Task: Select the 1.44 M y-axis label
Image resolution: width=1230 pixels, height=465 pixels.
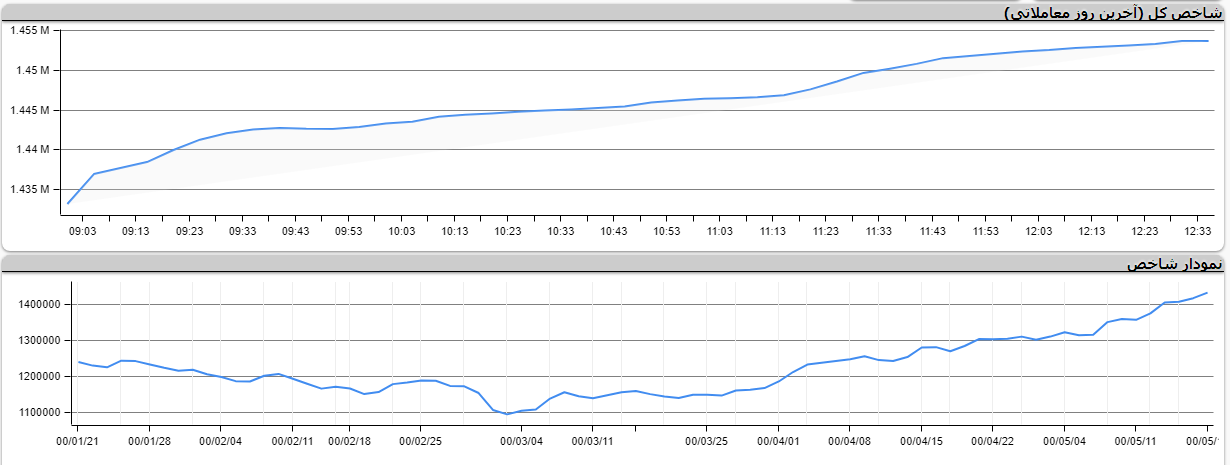Action: pyautogui.click(x=33, y=150)
